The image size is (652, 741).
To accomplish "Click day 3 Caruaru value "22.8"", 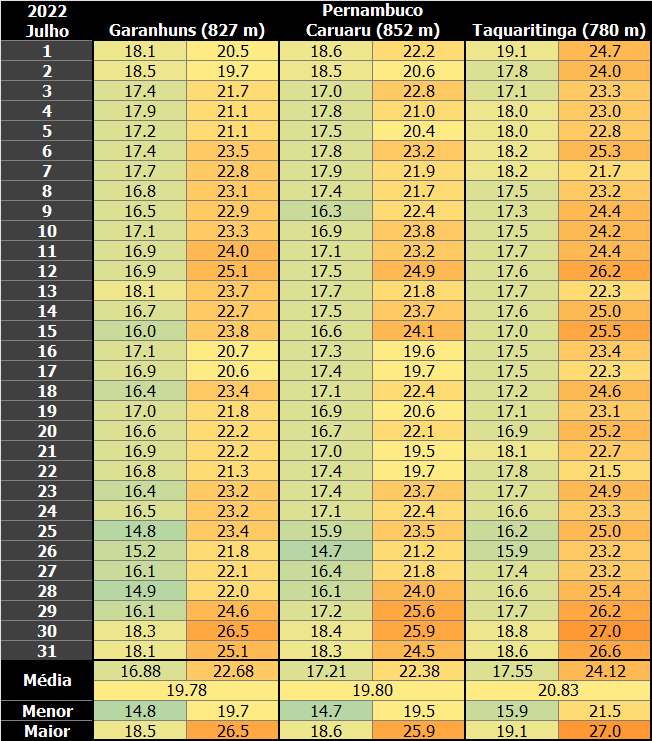I will click(x=419, y=91).
